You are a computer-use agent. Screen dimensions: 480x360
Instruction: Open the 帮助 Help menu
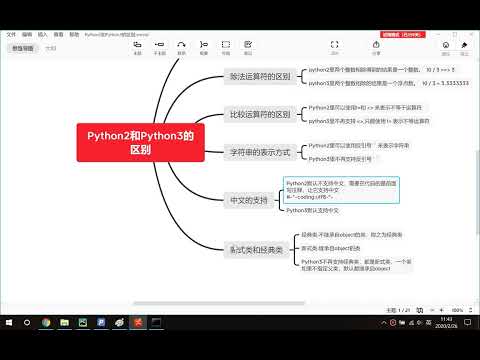click(x=74, y=34)
